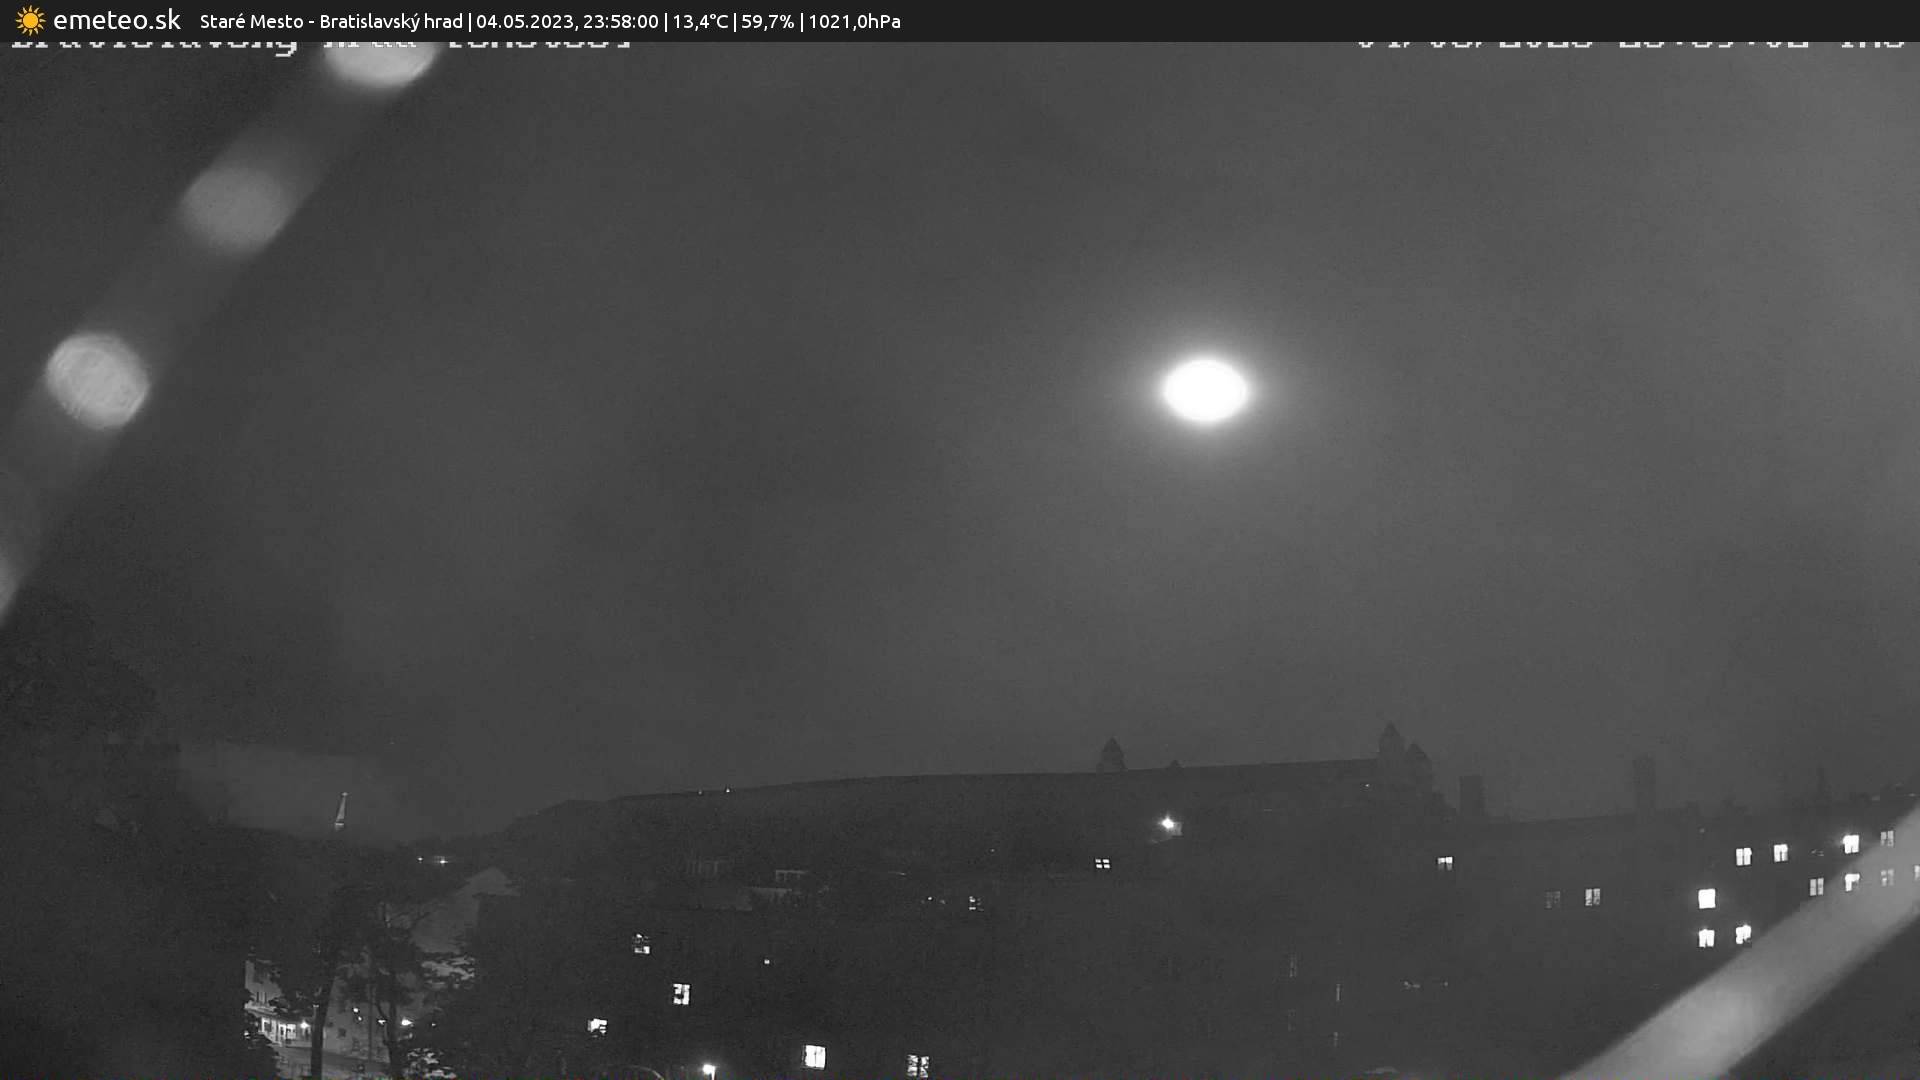1920x1080 pixels.
Task: Click the church spire on left horizon
Action: [341, 810]
